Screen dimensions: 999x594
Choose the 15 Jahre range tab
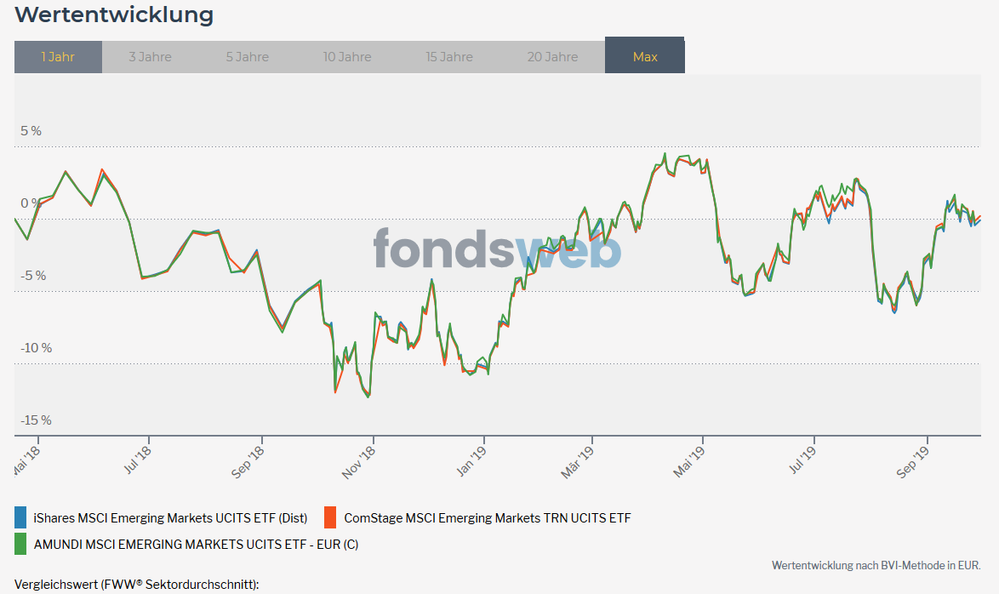[x=449, y=57]
